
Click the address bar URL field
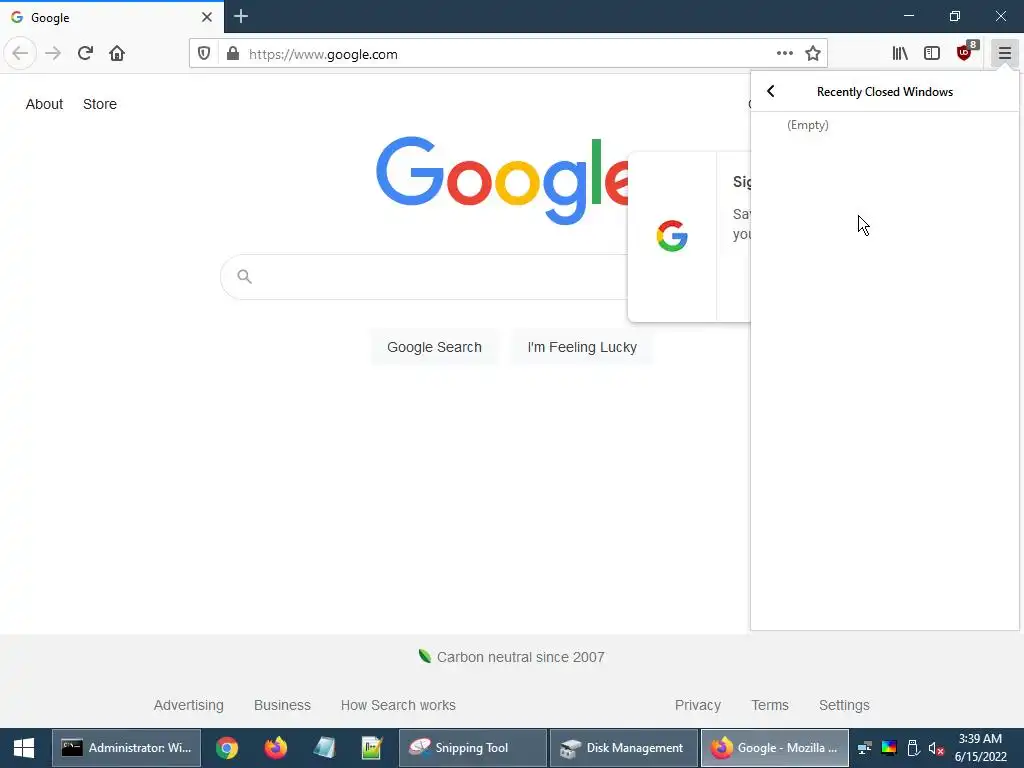pos(509,54)
